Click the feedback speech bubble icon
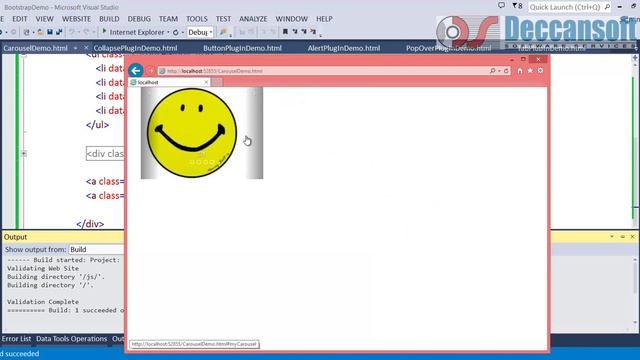This screenshot has height=360, width=640. tap(501, 5)
